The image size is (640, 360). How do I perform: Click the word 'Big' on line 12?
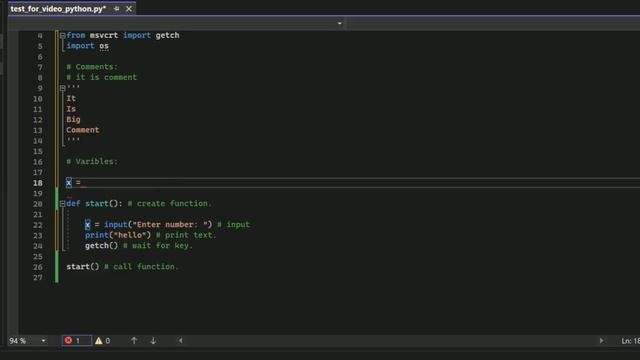(73, 120)
